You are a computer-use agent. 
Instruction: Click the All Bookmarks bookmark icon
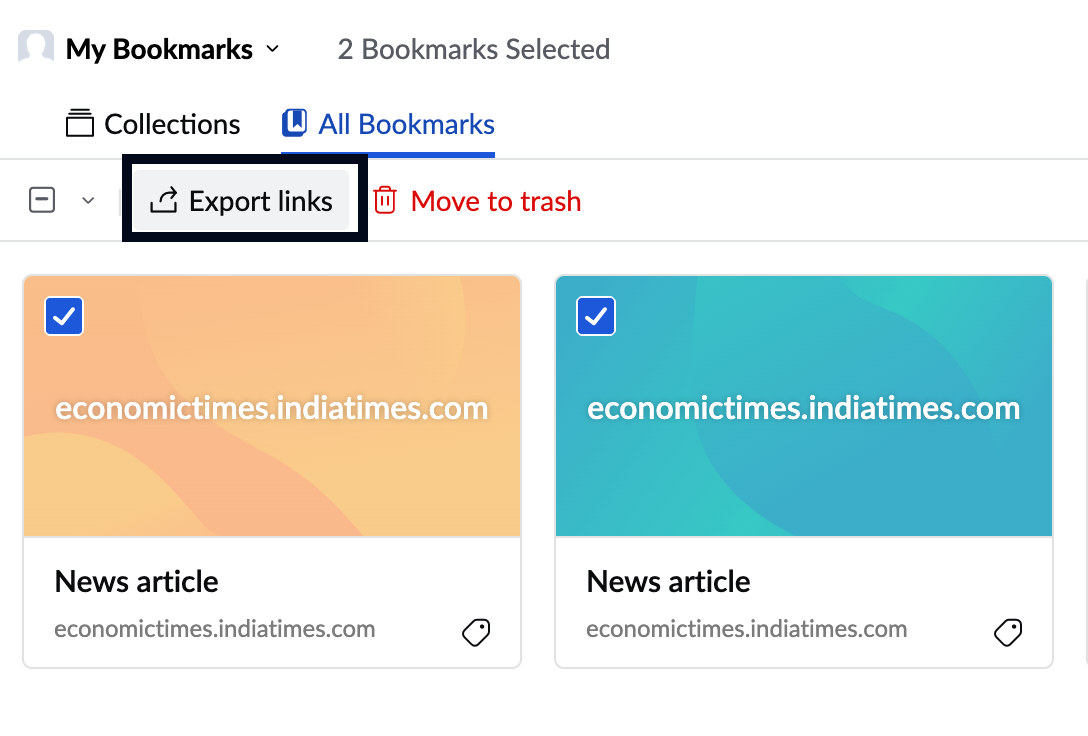[294, 123]
